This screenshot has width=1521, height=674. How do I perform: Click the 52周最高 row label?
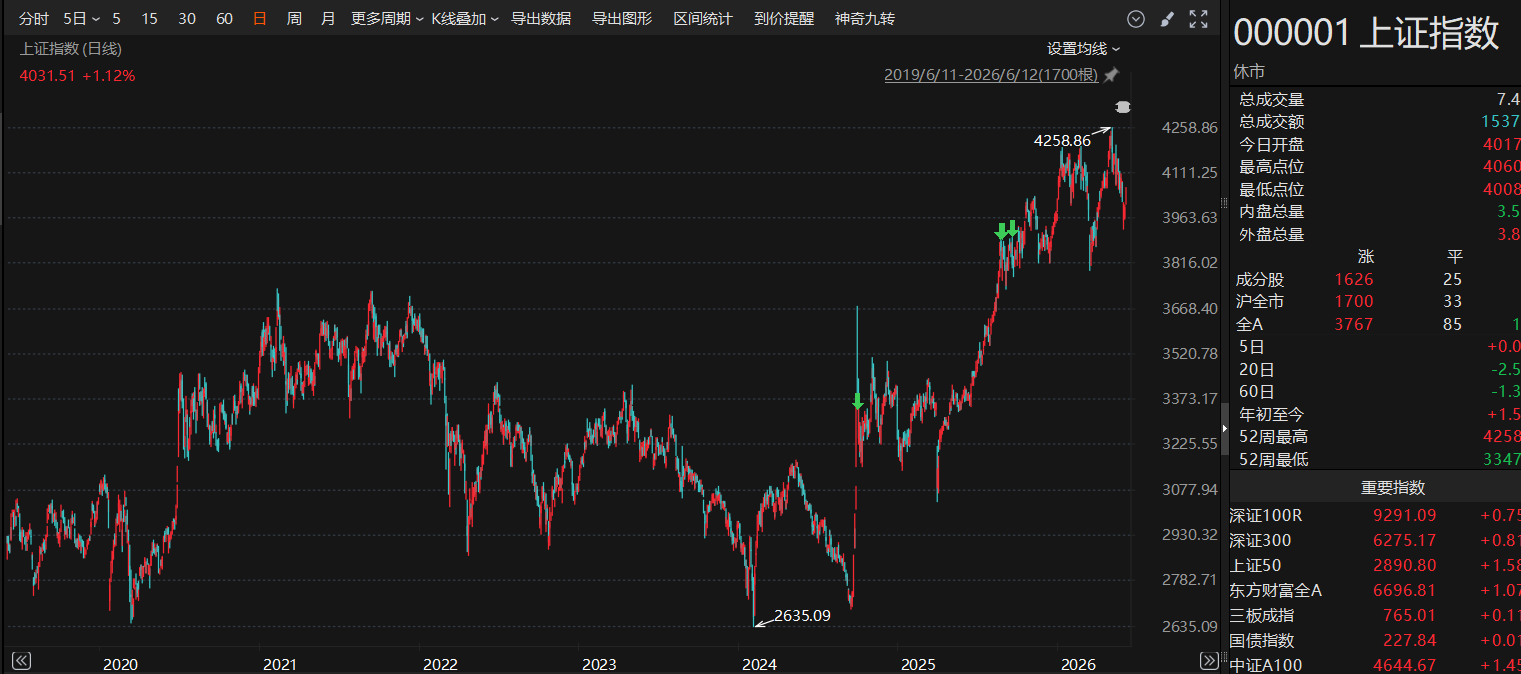tap(1273, 437)
